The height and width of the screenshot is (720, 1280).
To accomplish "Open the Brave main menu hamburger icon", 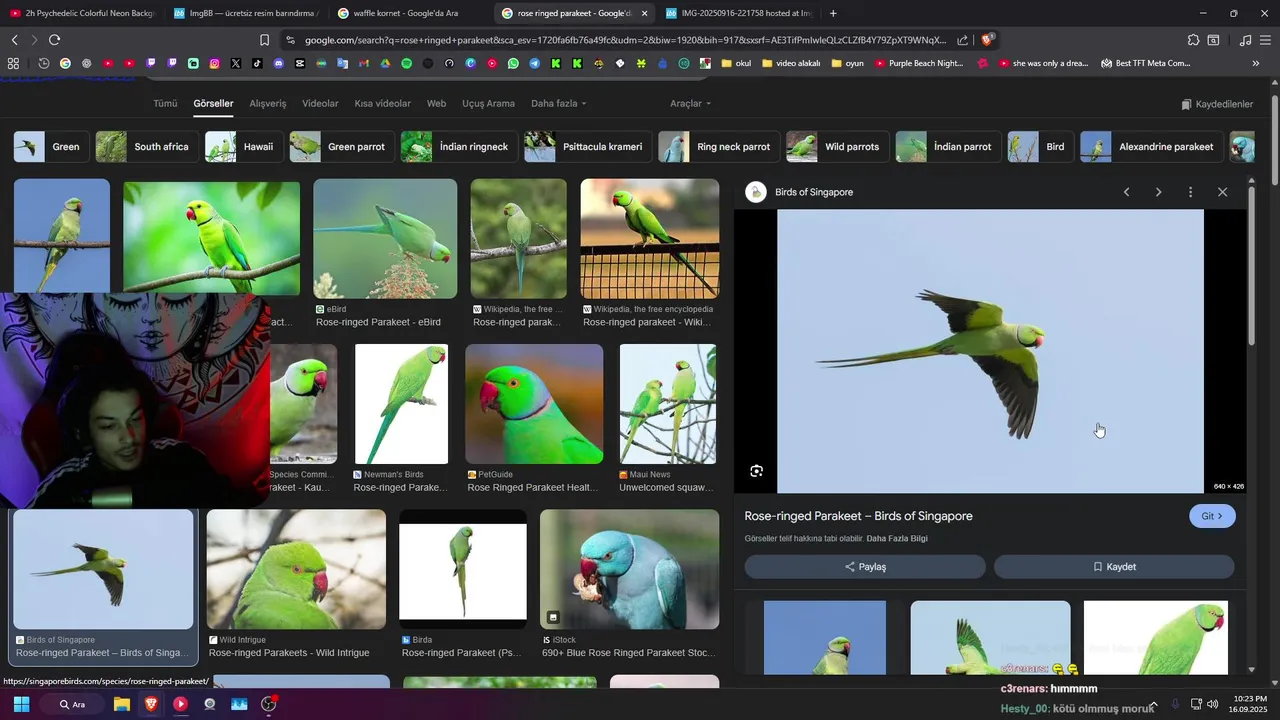I will click(x=1265, y=40).
